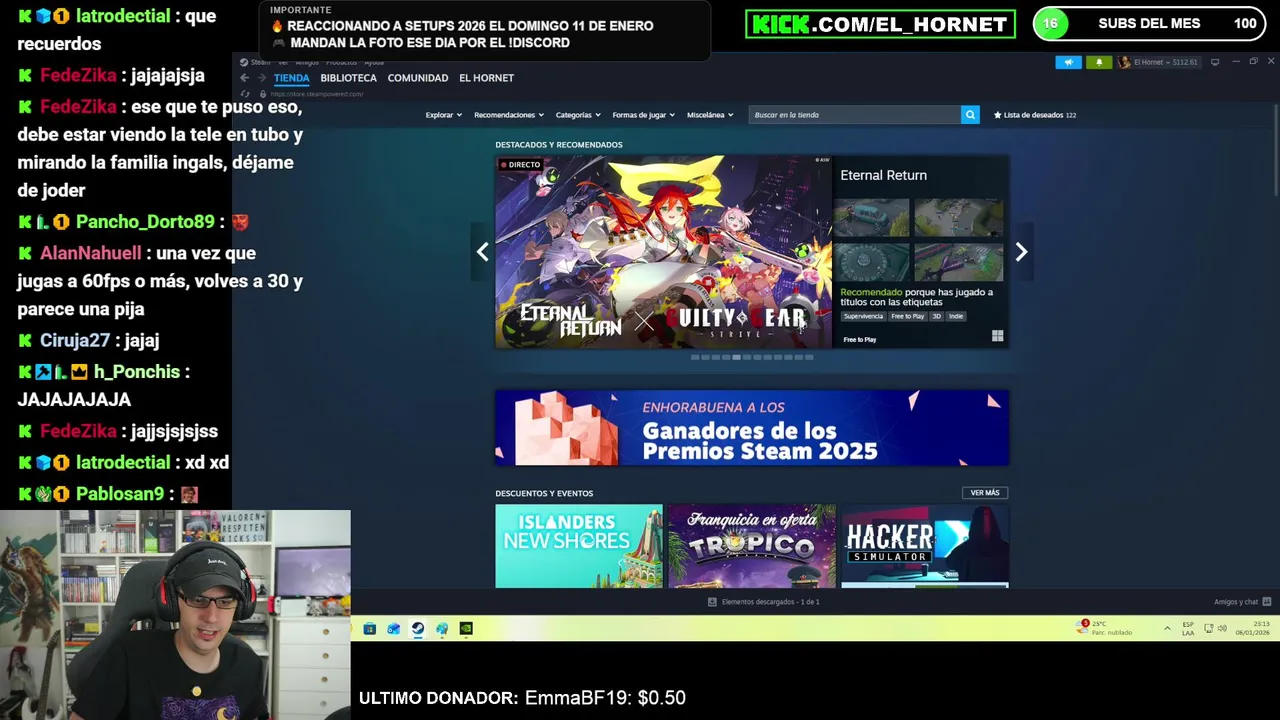
Task: Click the ESP LAA keyboard language indicator
Action: [x=1188, y=628]
